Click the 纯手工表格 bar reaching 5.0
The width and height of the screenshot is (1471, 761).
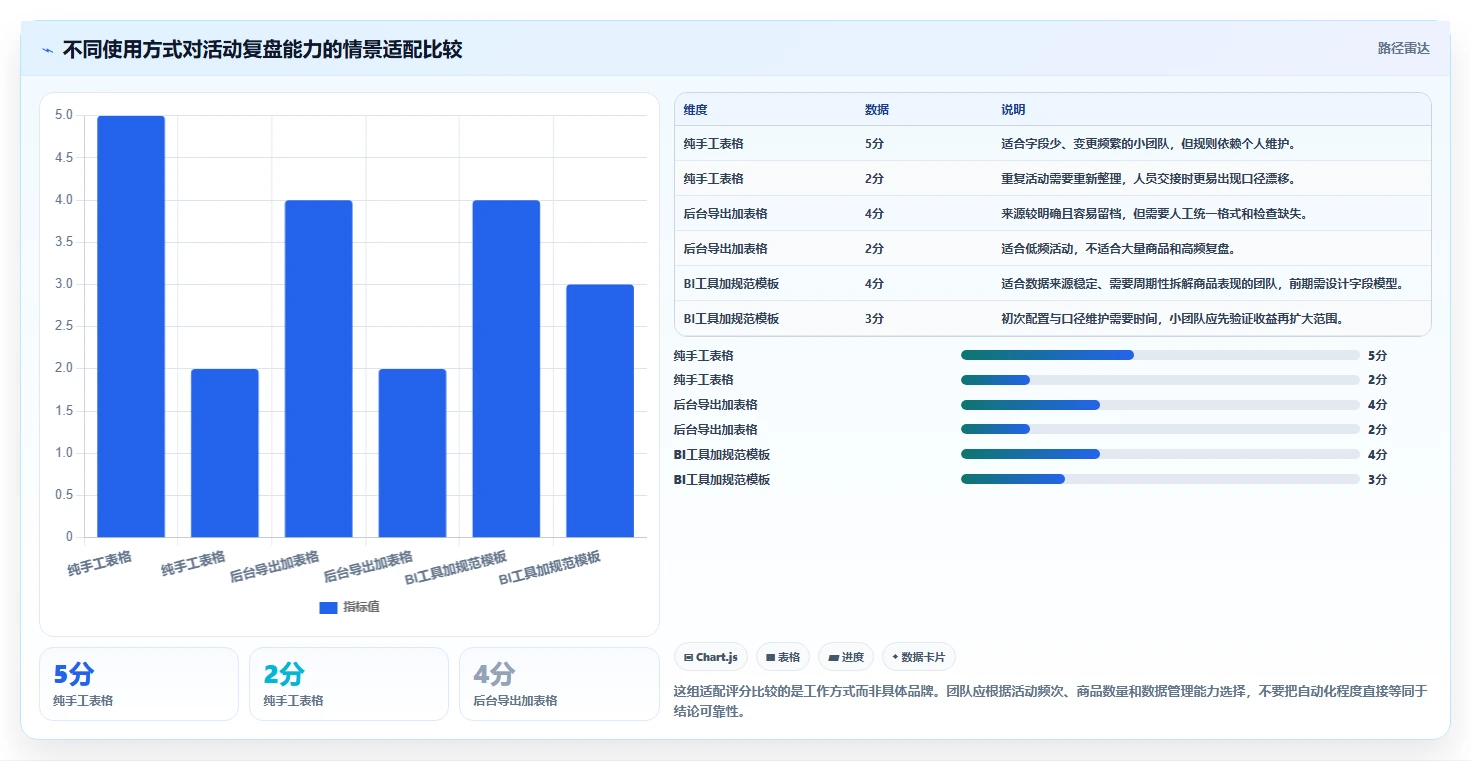(x=131, y=326)
